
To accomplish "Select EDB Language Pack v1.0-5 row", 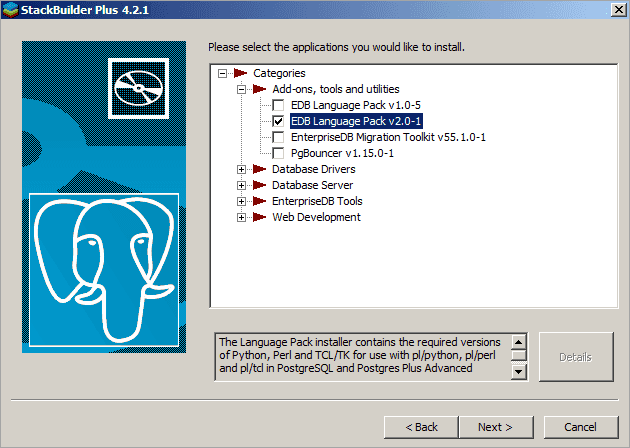I will (356, 105).
